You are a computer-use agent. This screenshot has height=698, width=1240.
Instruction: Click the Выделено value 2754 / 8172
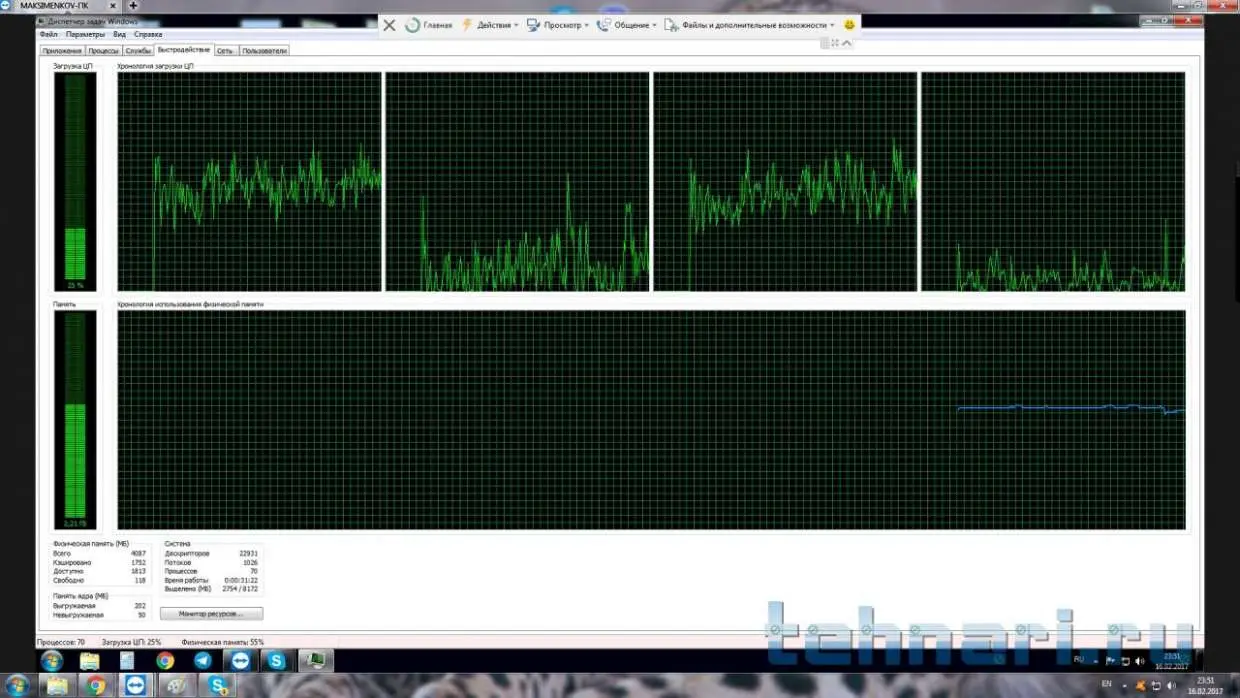[x=240, y=589]
